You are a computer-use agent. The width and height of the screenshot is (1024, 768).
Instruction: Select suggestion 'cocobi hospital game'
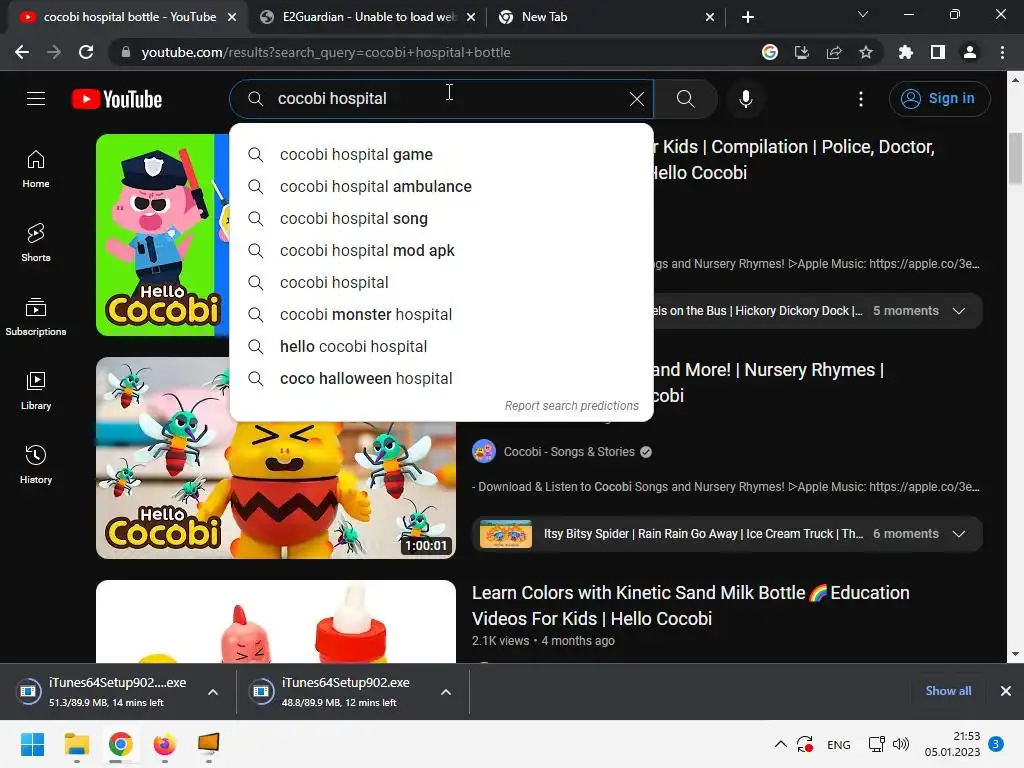coord(441,155)
